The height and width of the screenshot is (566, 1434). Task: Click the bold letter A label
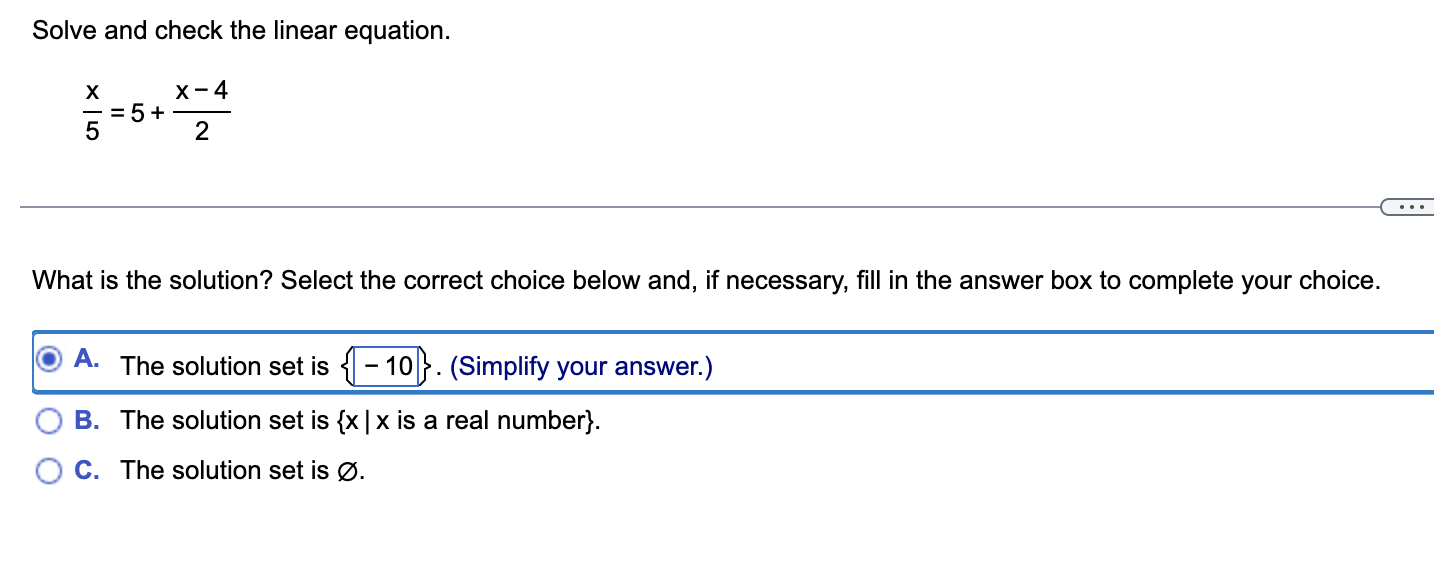(86, 359)
